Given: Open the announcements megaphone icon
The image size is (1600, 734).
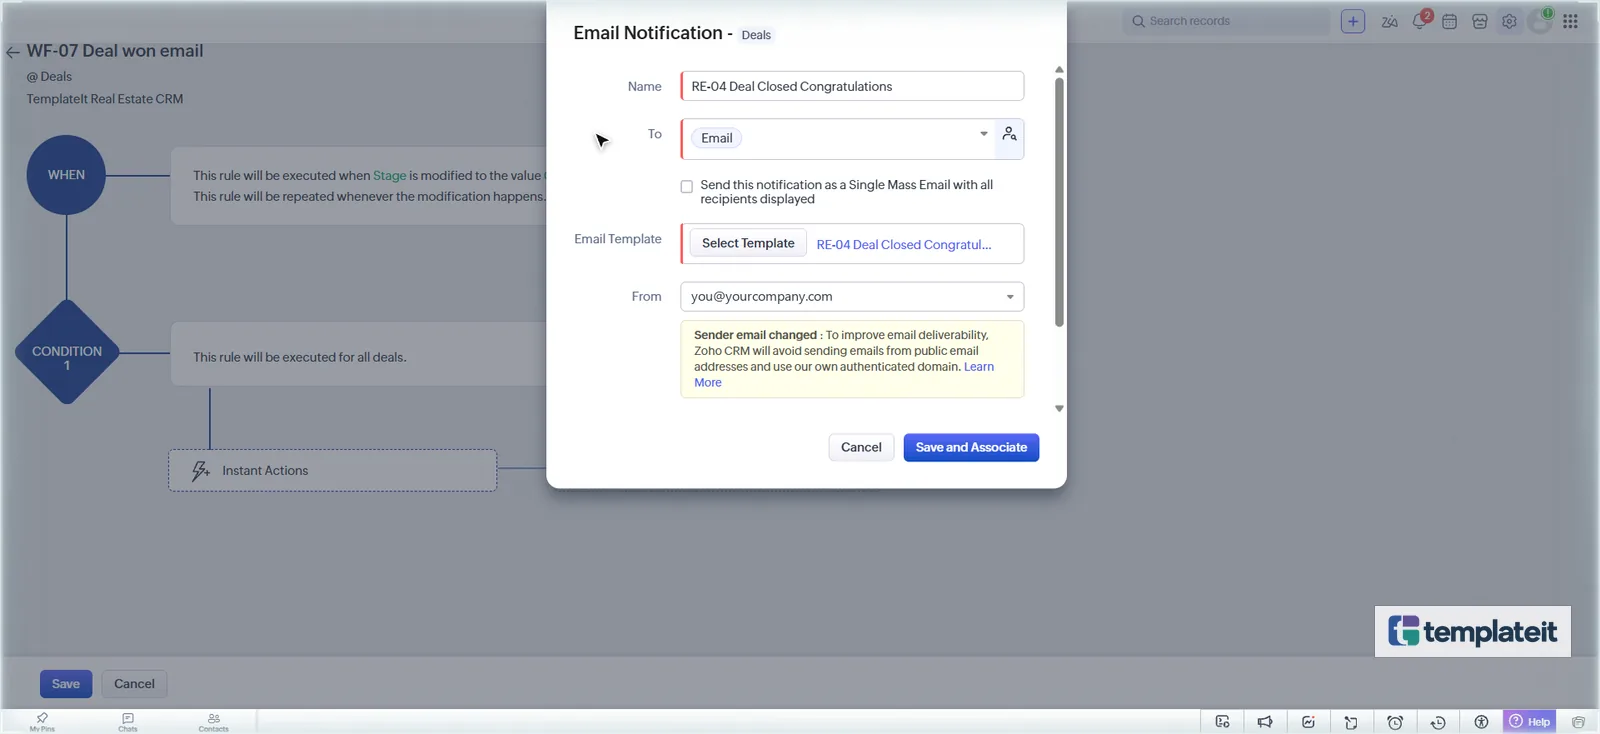Looking at the screenshot, I should point(1265,722).
